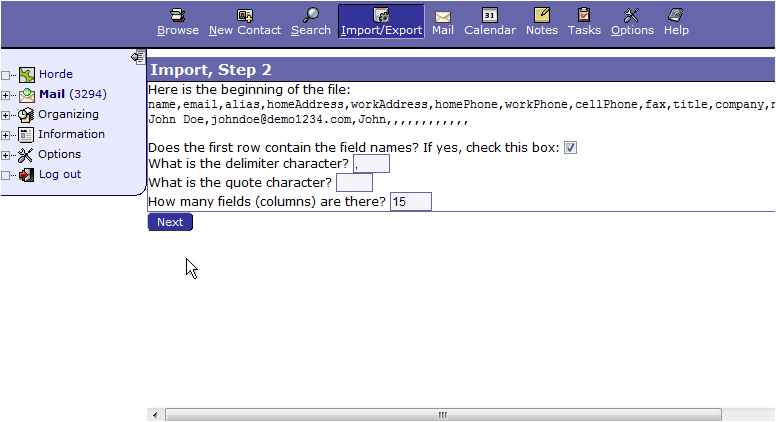Collapse the sidebar with the arrow icon
The height and width of the screenshot is (422, 776).
pyautogui.click(x=138, y=57)
